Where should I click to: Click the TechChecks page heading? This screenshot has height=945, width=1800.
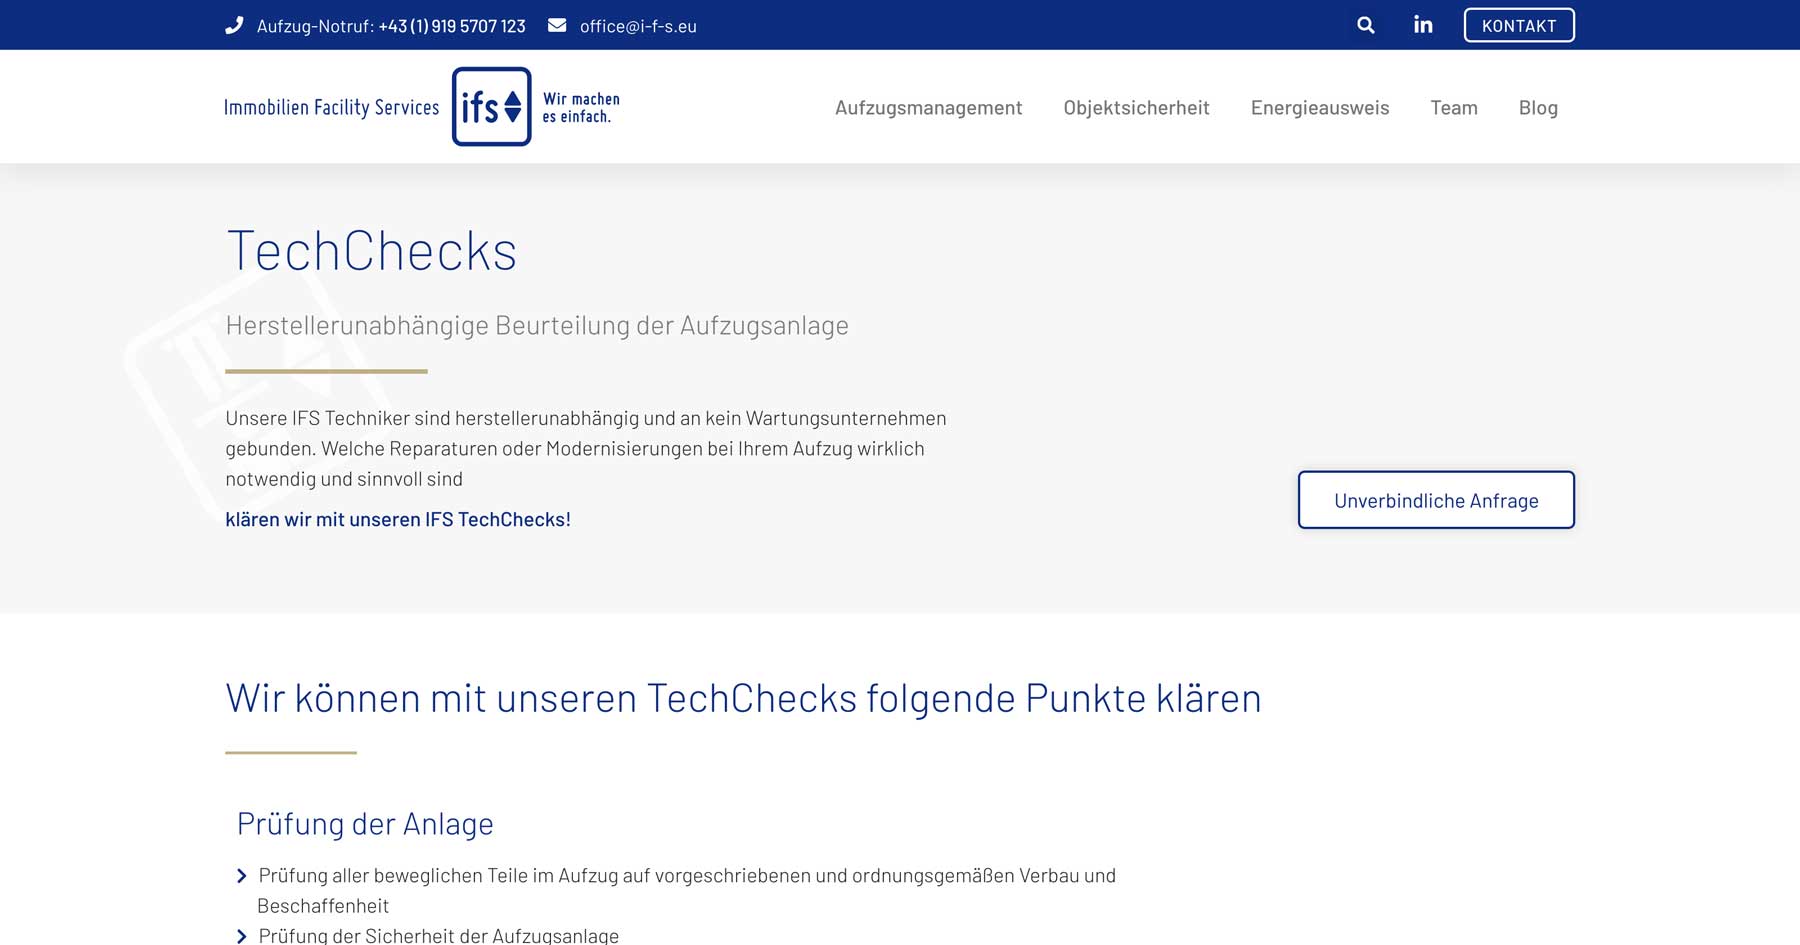click(x=371, y=251)
